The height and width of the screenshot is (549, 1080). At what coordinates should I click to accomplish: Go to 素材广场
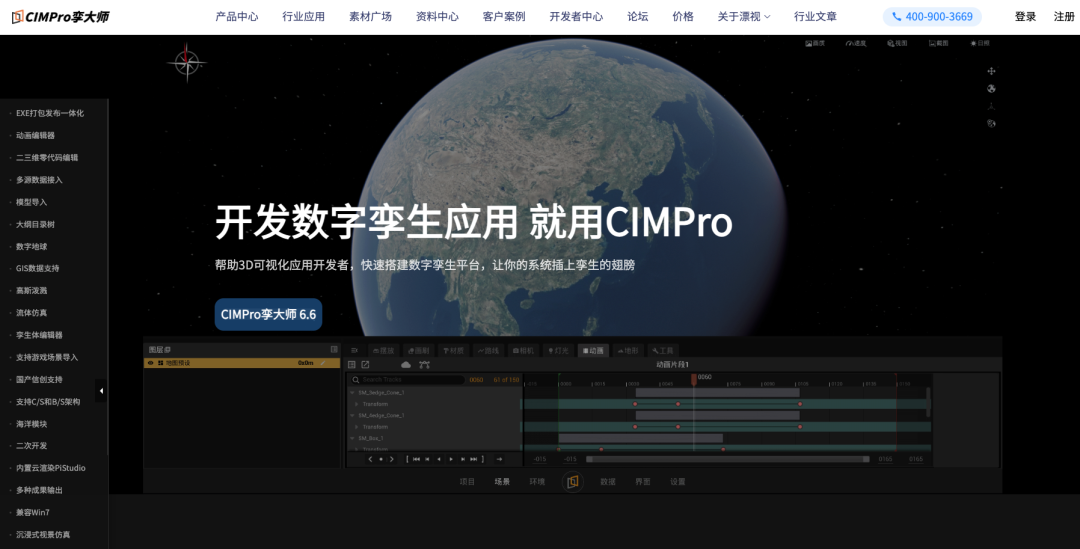point(371,17)
